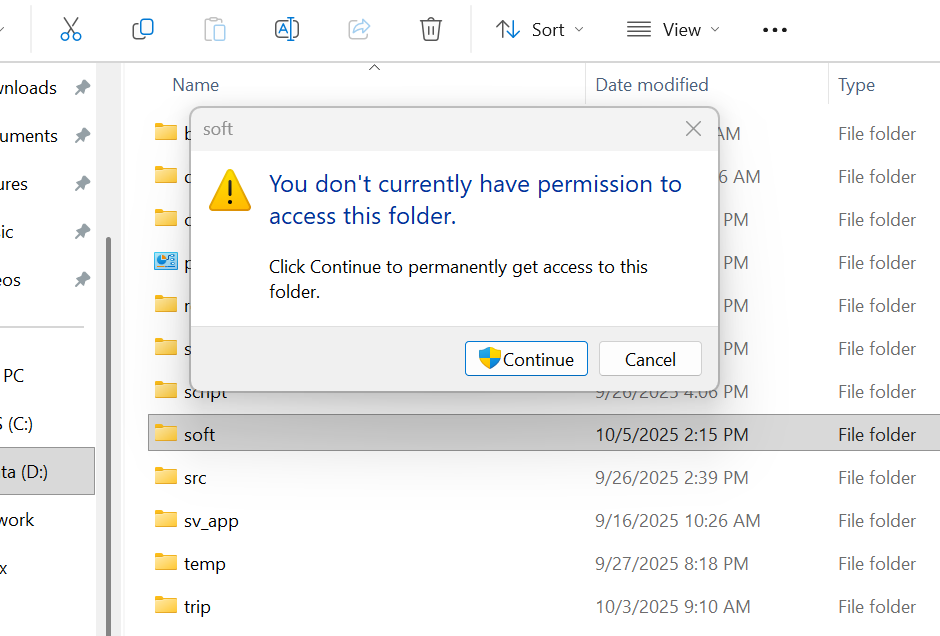940x636 pixels.
Task: Click the pin icon beside Downloads
Action: [82, 88]
